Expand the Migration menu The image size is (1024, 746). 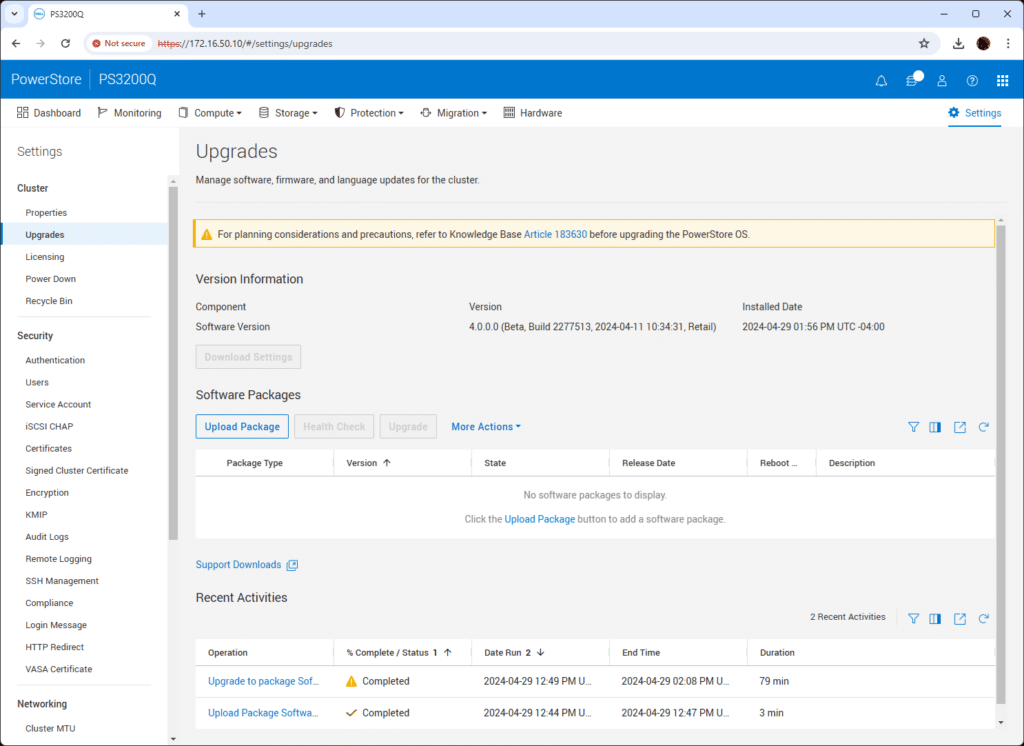[x=454, y=113]
